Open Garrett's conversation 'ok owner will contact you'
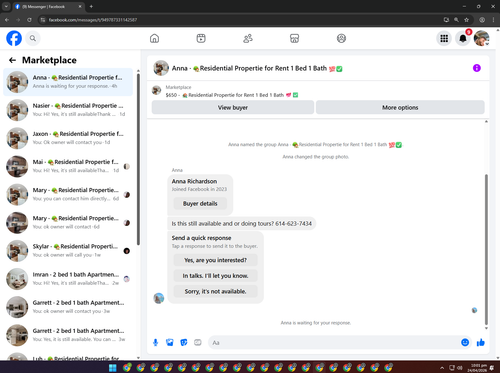The height and width of the screenshot is (373, 500). [x=68, y=307]
